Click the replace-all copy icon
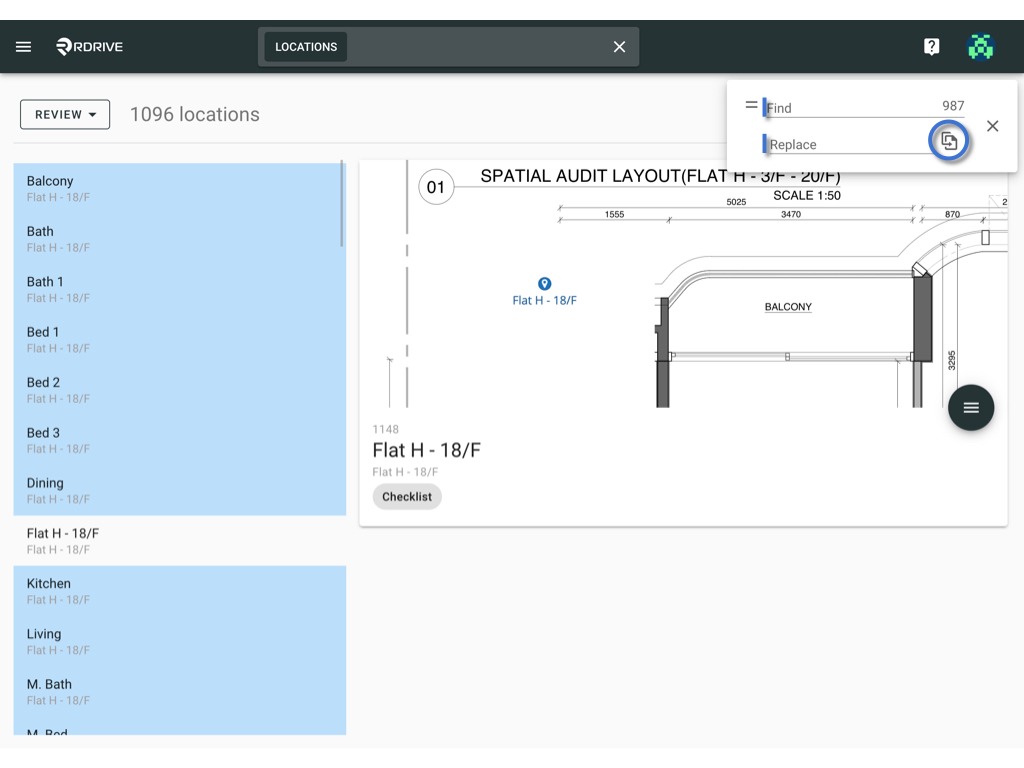1024x768 pixels. pos(948,140)
